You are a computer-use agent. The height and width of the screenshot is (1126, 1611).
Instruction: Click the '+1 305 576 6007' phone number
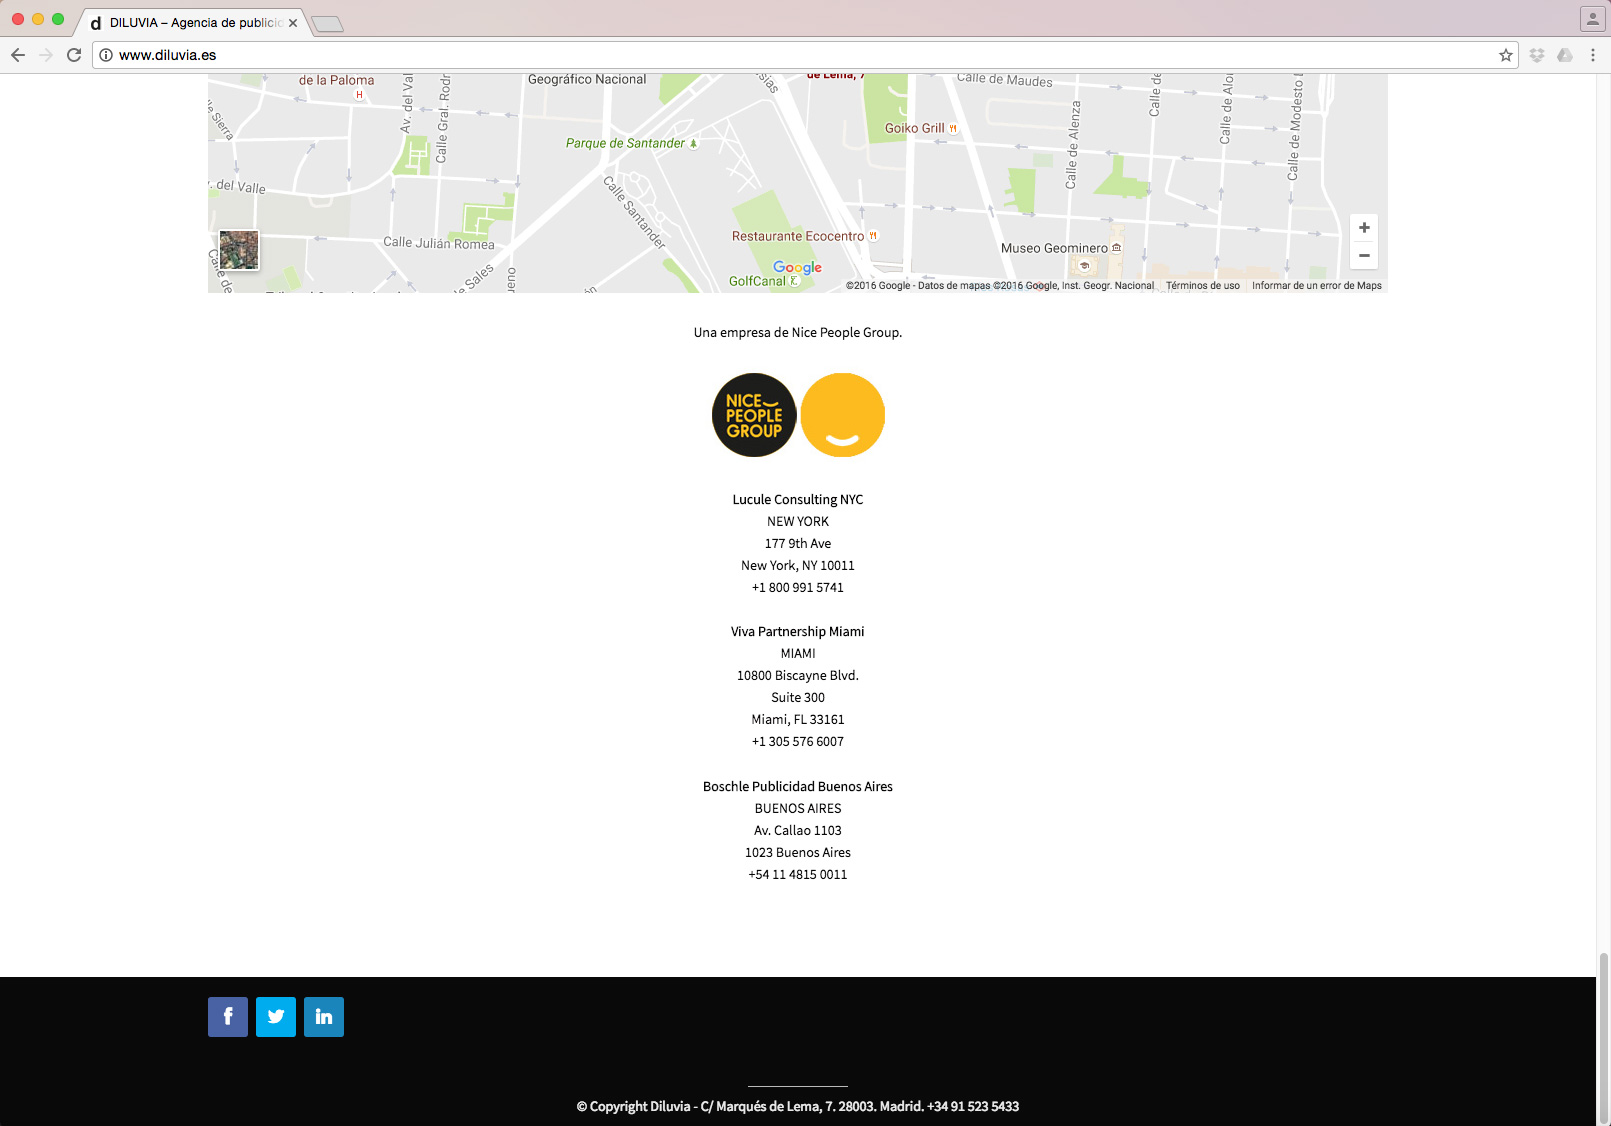click(x=798, y=741)
